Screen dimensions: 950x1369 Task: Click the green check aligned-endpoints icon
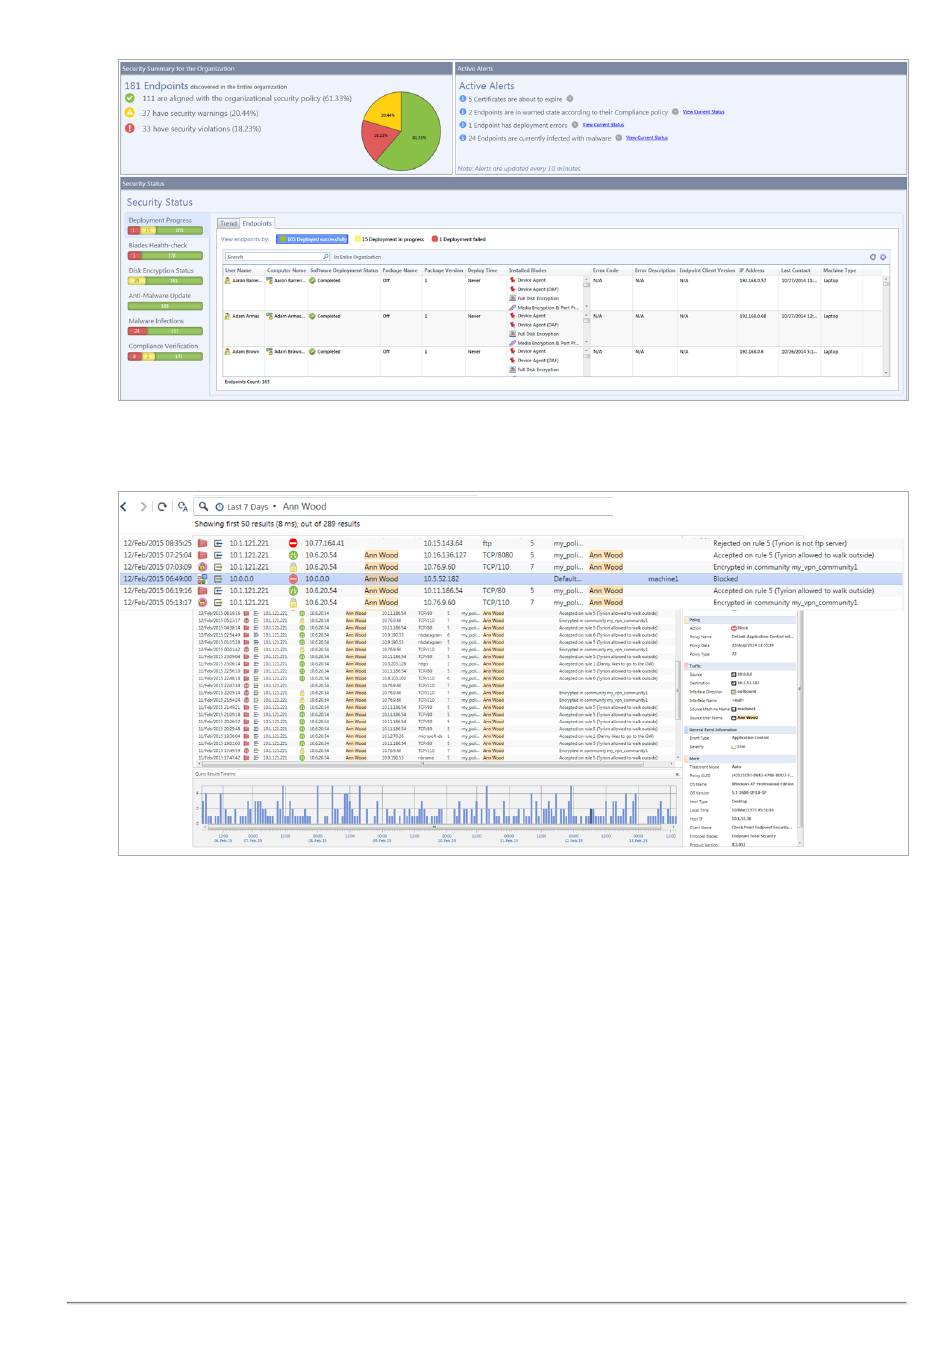click(130, 98)
